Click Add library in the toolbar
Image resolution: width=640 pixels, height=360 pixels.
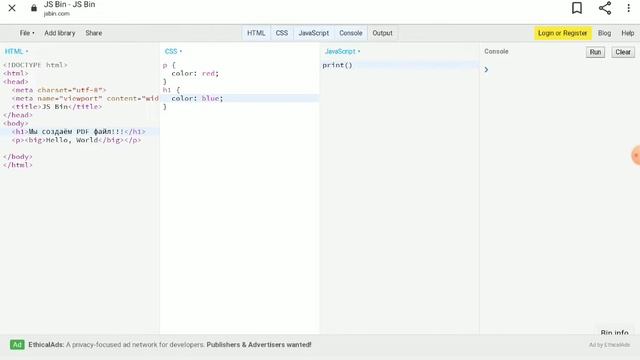[x=60, y=33]
